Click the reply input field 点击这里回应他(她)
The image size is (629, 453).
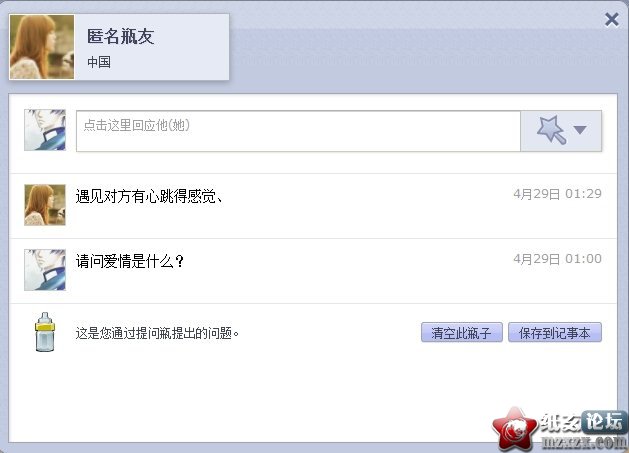(298, 131)
